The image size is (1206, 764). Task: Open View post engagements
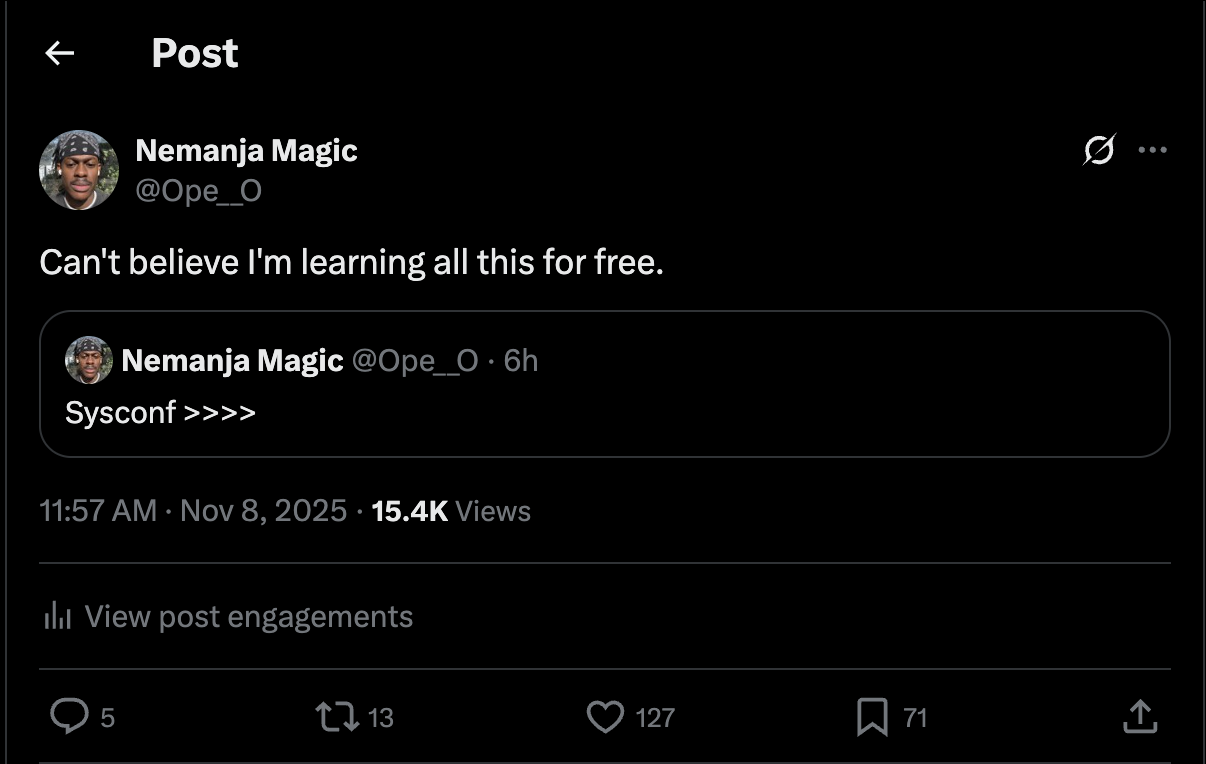point(249,616)
